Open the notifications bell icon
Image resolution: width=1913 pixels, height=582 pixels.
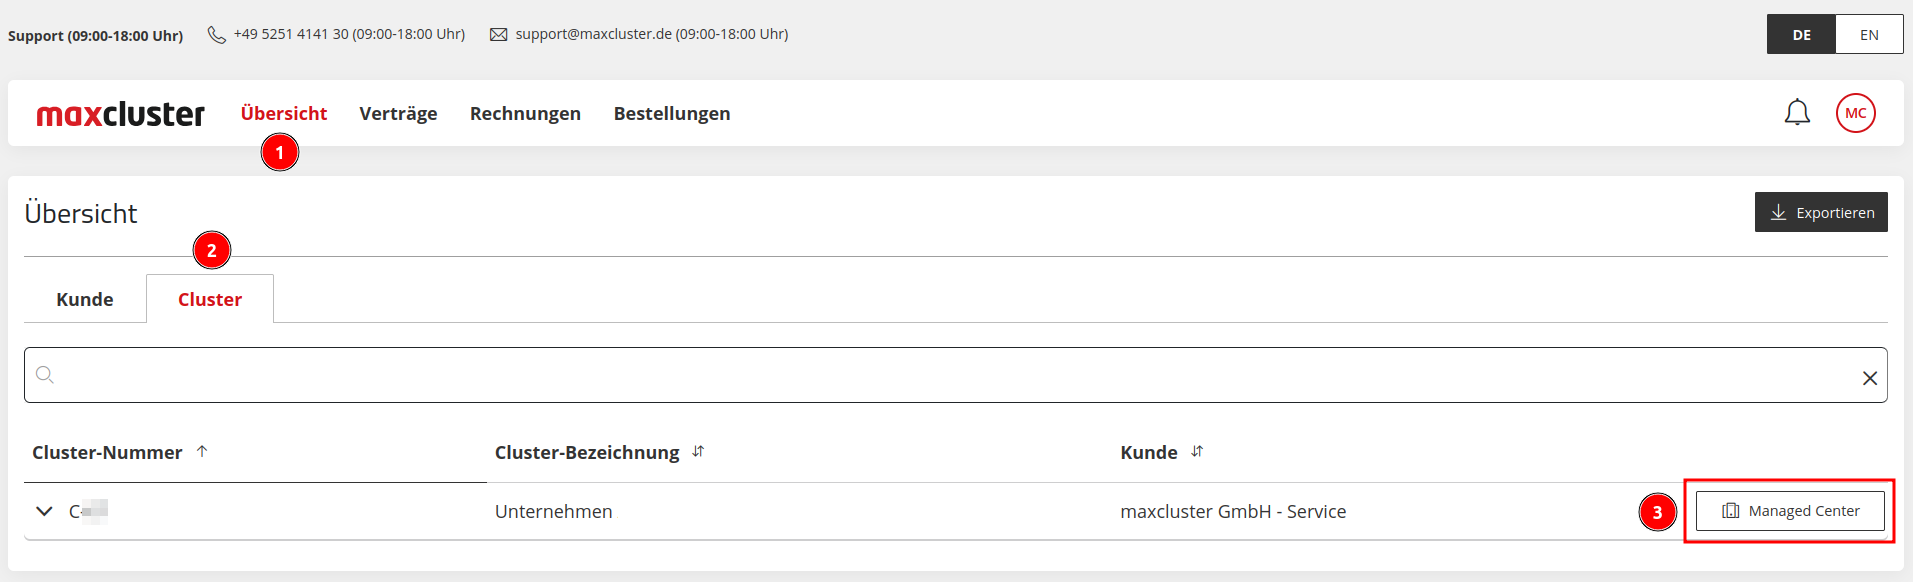(1797, 113)
